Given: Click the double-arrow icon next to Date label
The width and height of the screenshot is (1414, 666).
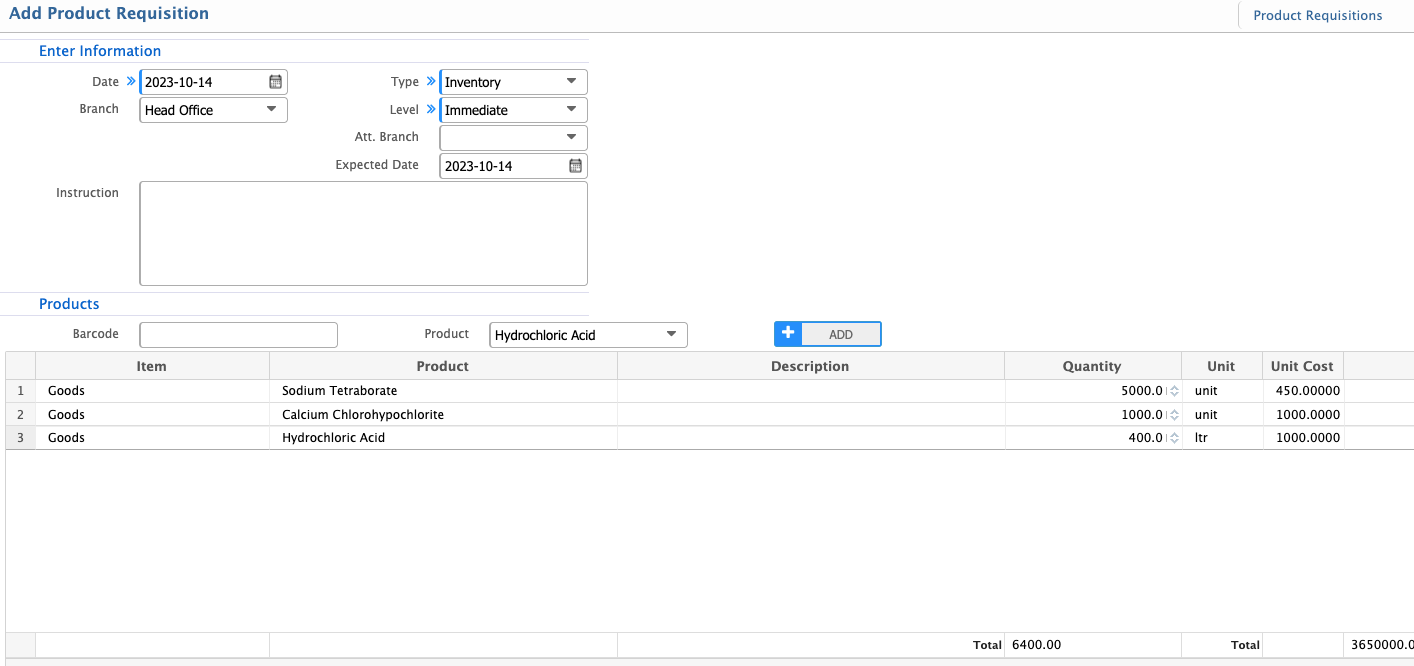Looking at the screenshot, I should [x=131, y=81].
